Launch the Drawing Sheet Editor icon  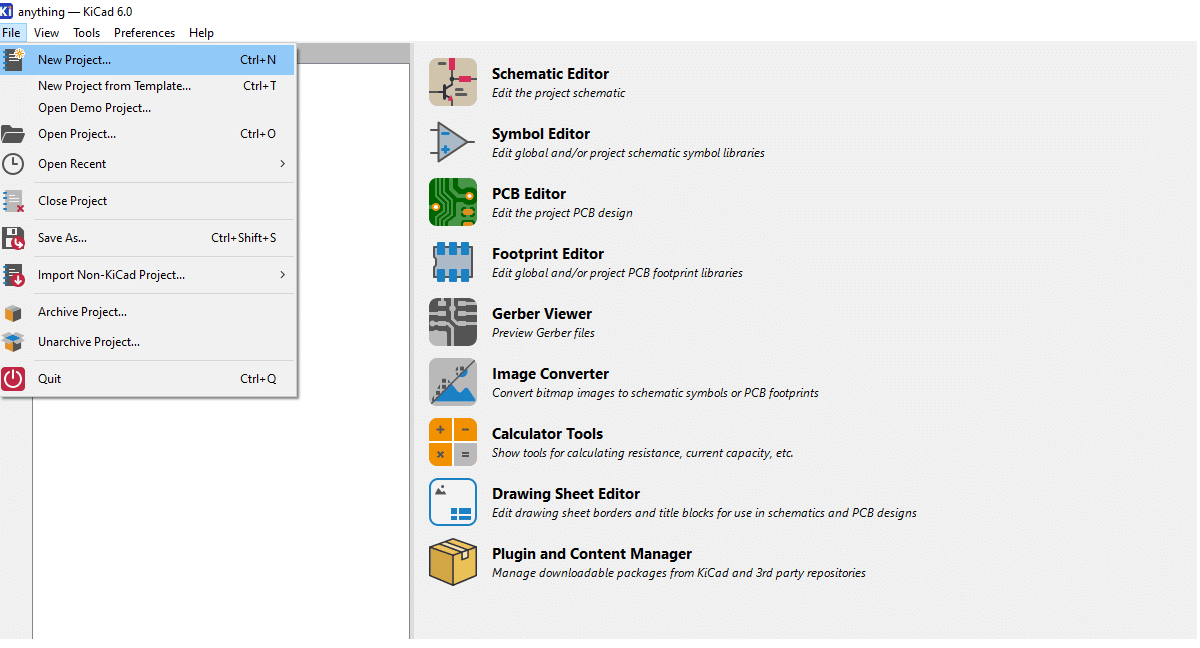click(x=453, y=502)
